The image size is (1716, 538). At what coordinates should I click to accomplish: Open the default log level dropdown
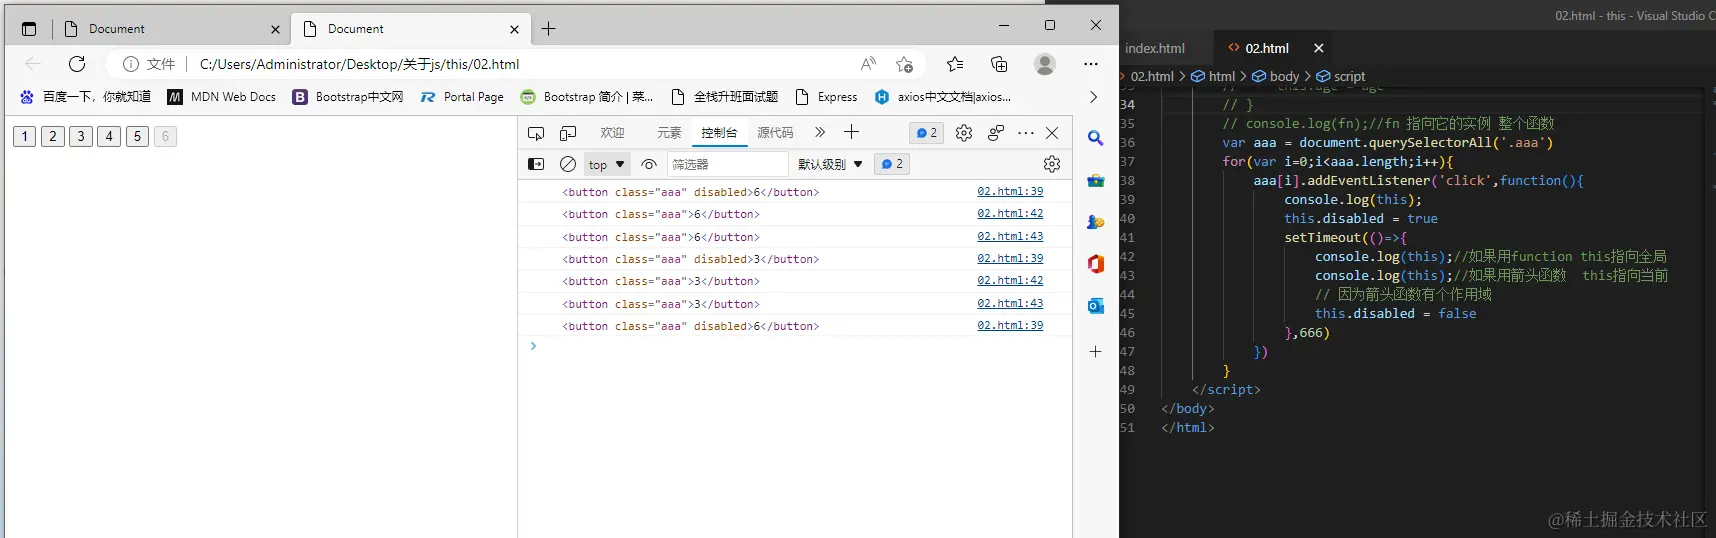click(x=830, y=164)
